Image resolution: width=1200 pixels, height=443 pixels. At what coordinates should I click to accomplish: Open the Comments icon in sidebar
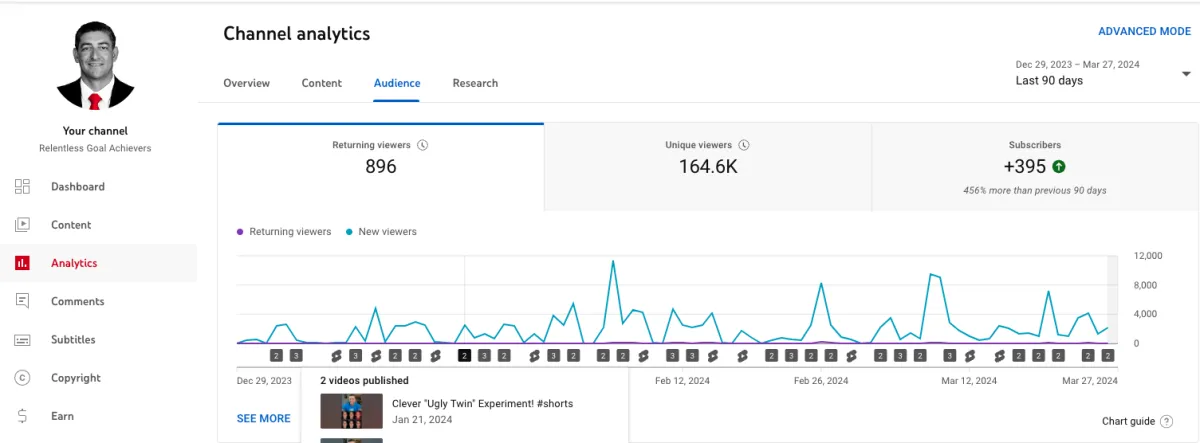click(x=22, y=301)
